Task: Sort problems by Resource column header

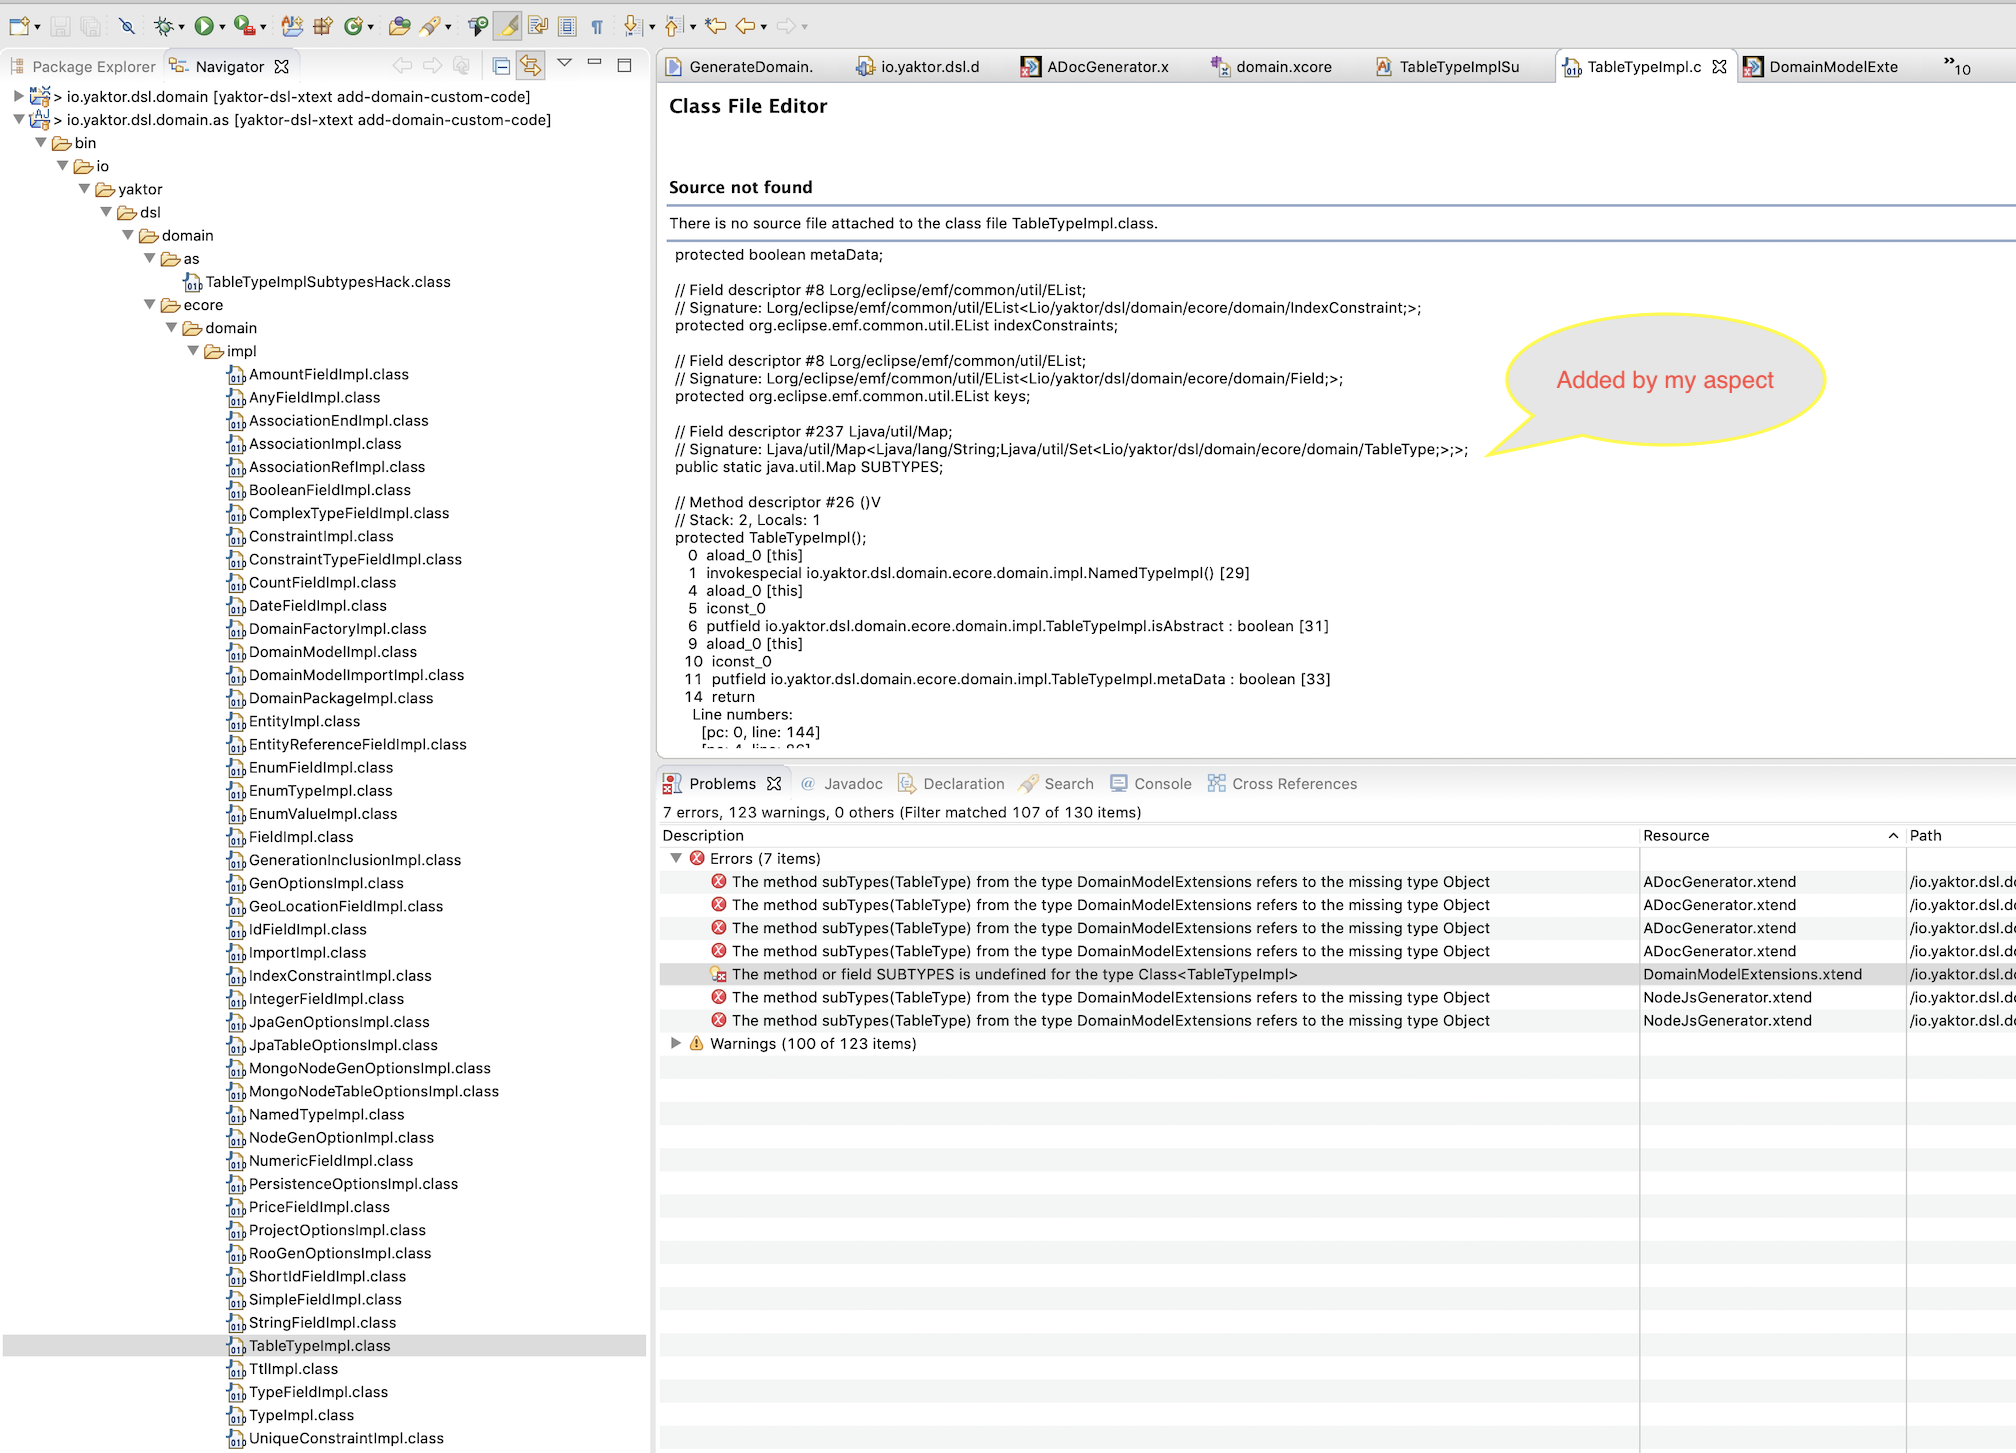Action: click(x=1771, y=836)
